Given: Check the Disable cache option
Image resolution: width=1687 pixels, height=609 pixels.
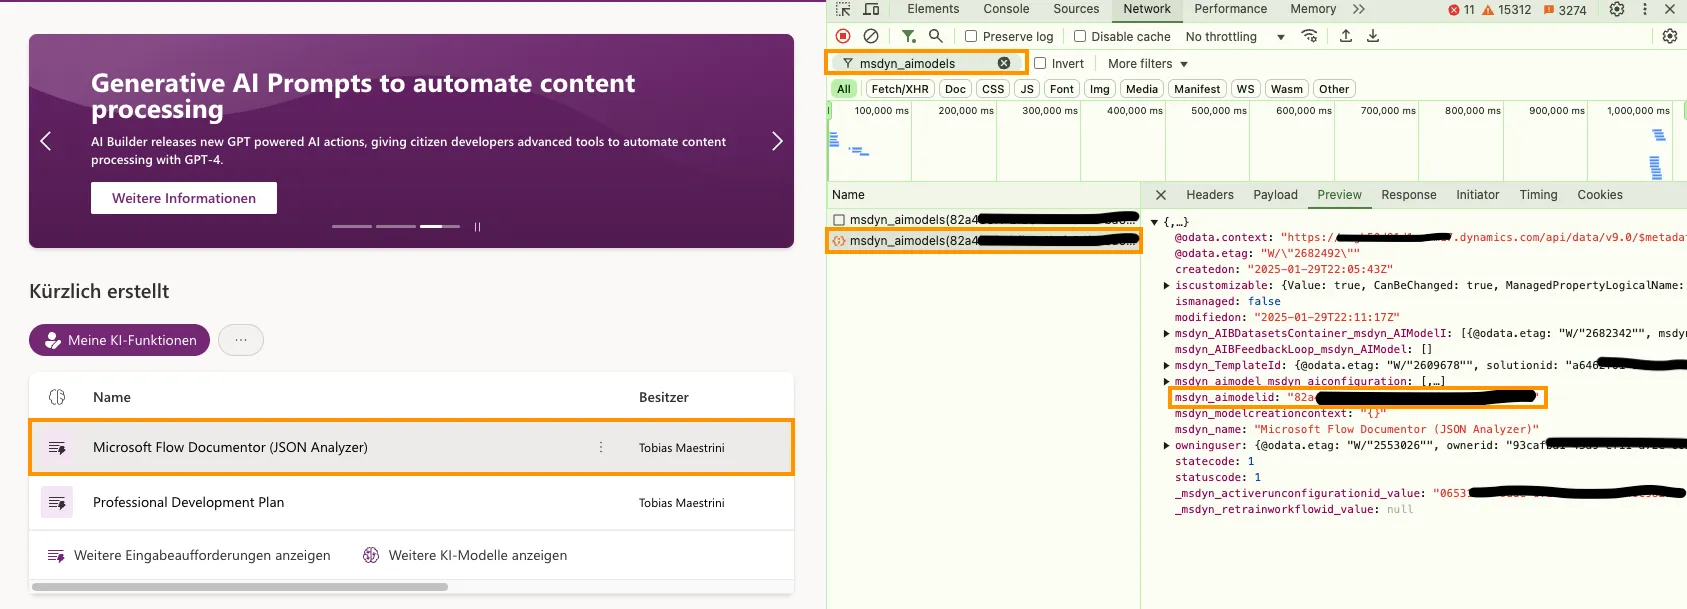Looking at the screenshot, I should (1080, 36).
